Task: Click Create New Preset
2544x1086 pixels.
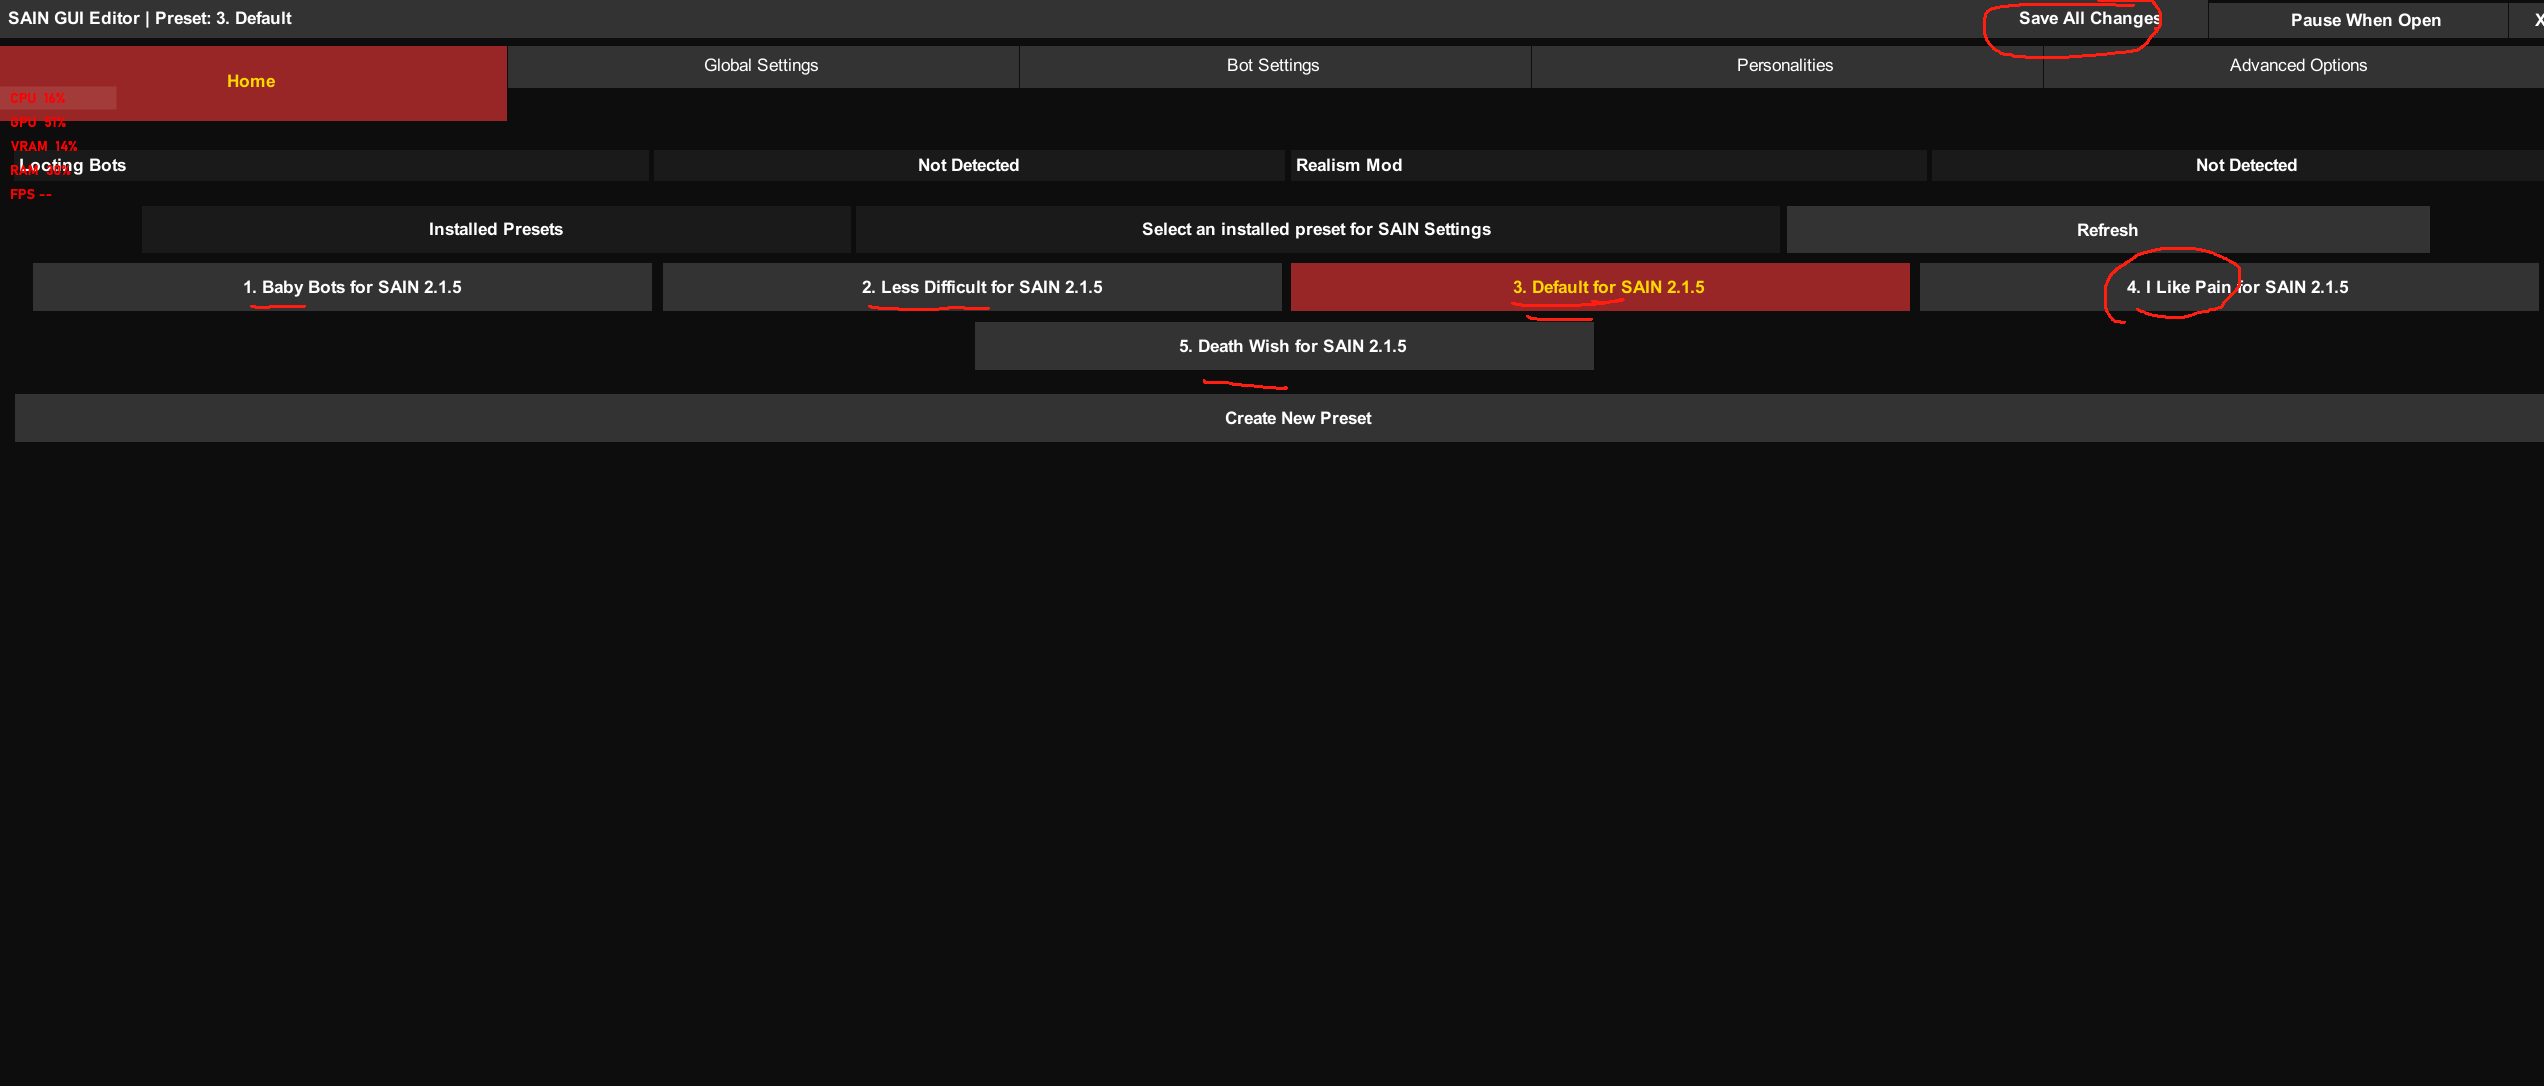Action: 1279,419
